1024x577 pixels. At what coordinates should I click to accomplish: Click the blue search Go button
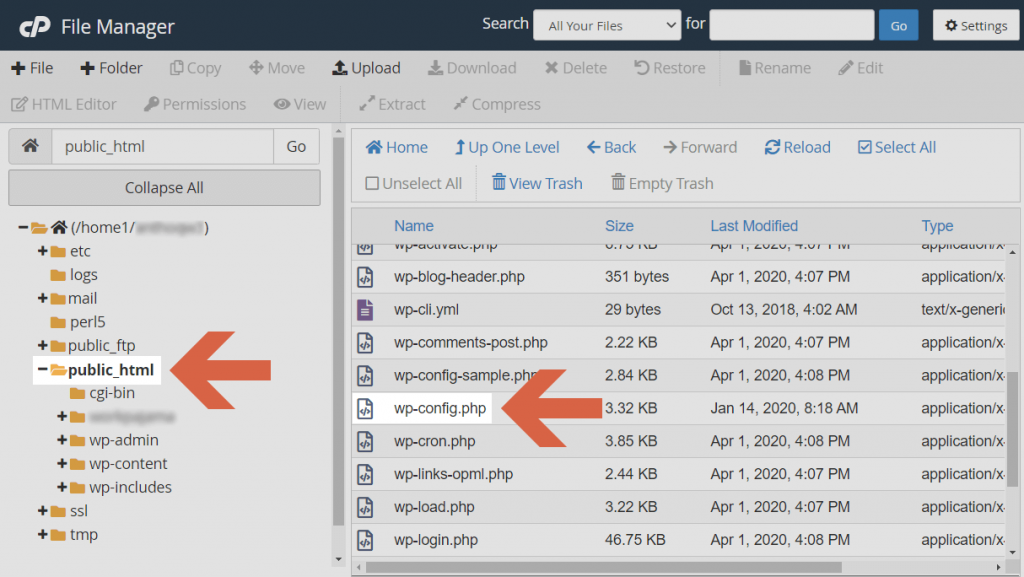(898, 26)
